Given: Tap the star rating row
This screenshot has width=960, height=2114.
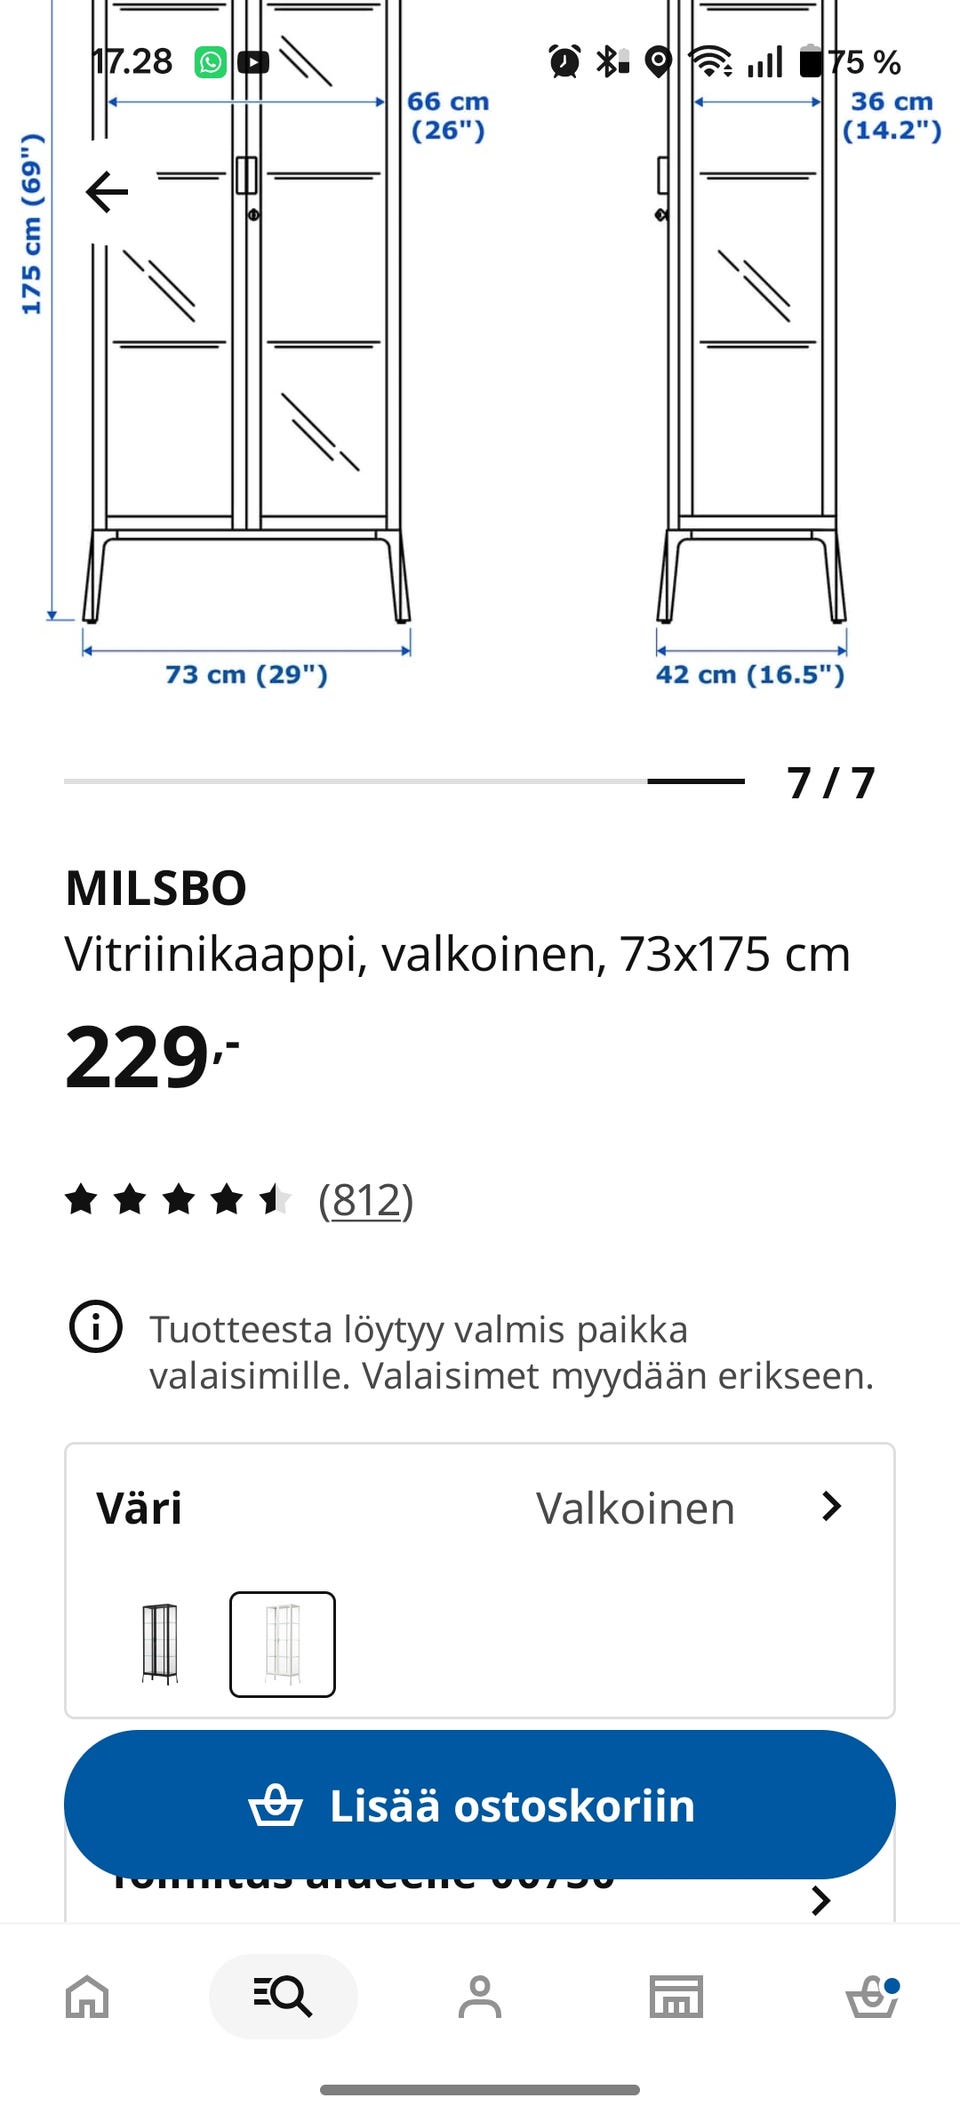Looking at the screenshot, I should coord(178,1199).
